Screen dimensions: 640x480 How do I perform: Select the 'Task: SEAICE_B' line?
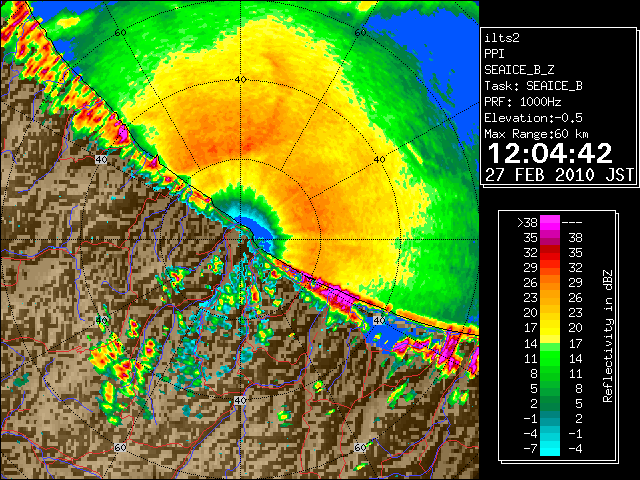coord(533,86)
